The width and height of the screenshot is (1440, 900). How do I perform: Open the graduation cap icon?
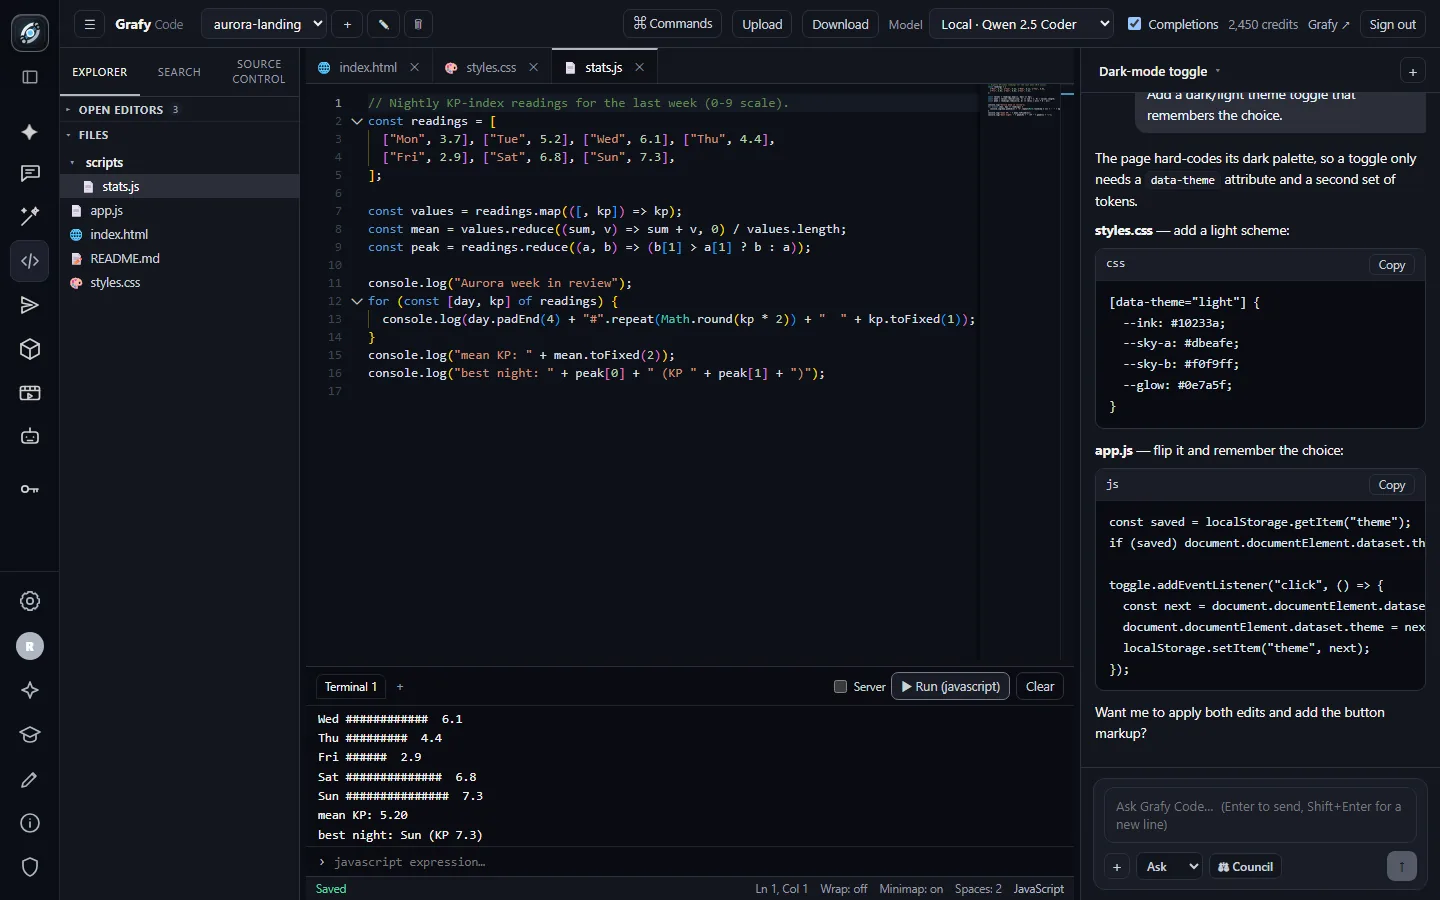tap(30, 735)
